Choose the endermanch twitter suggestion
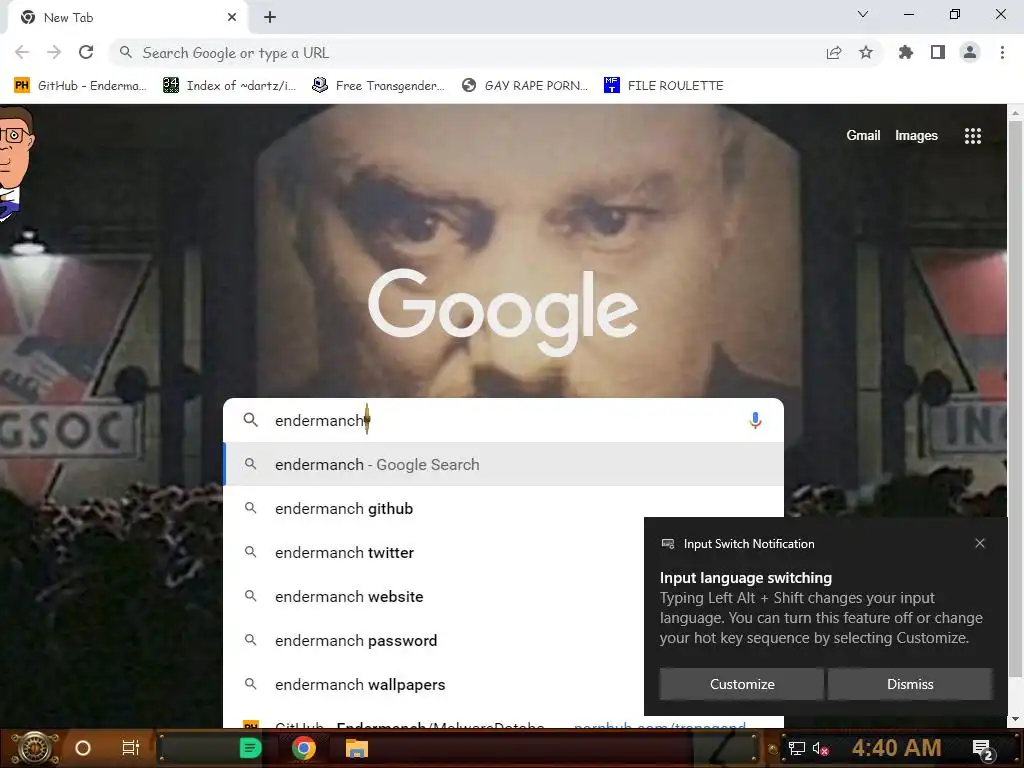The height and width of the screenshot is (768, 1024). click(434, 552)
